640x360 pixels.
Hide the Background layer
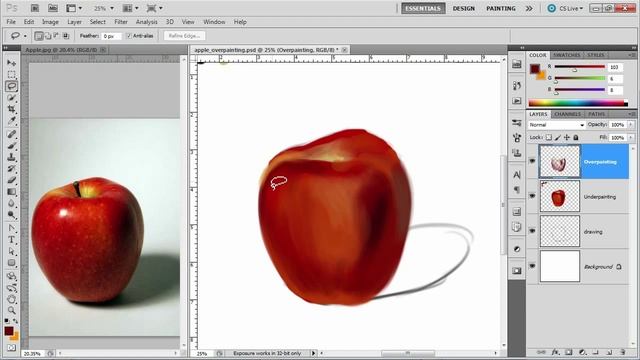click(532, 266)
